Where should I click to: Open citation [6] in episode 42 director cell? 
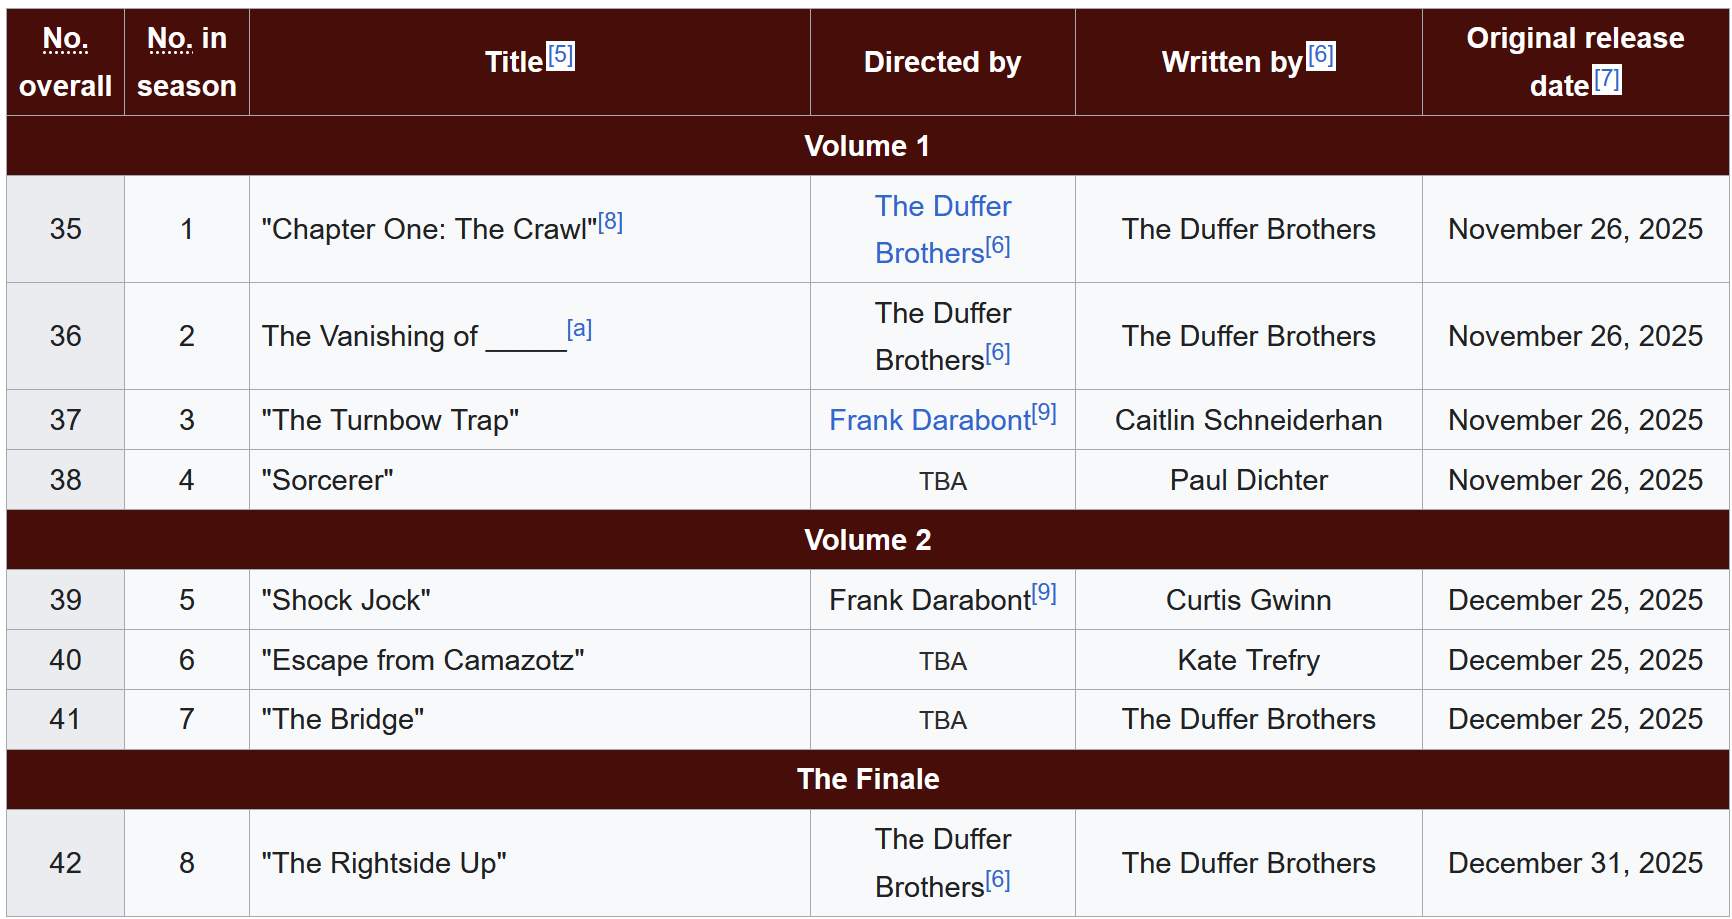(x=998, y=880)
